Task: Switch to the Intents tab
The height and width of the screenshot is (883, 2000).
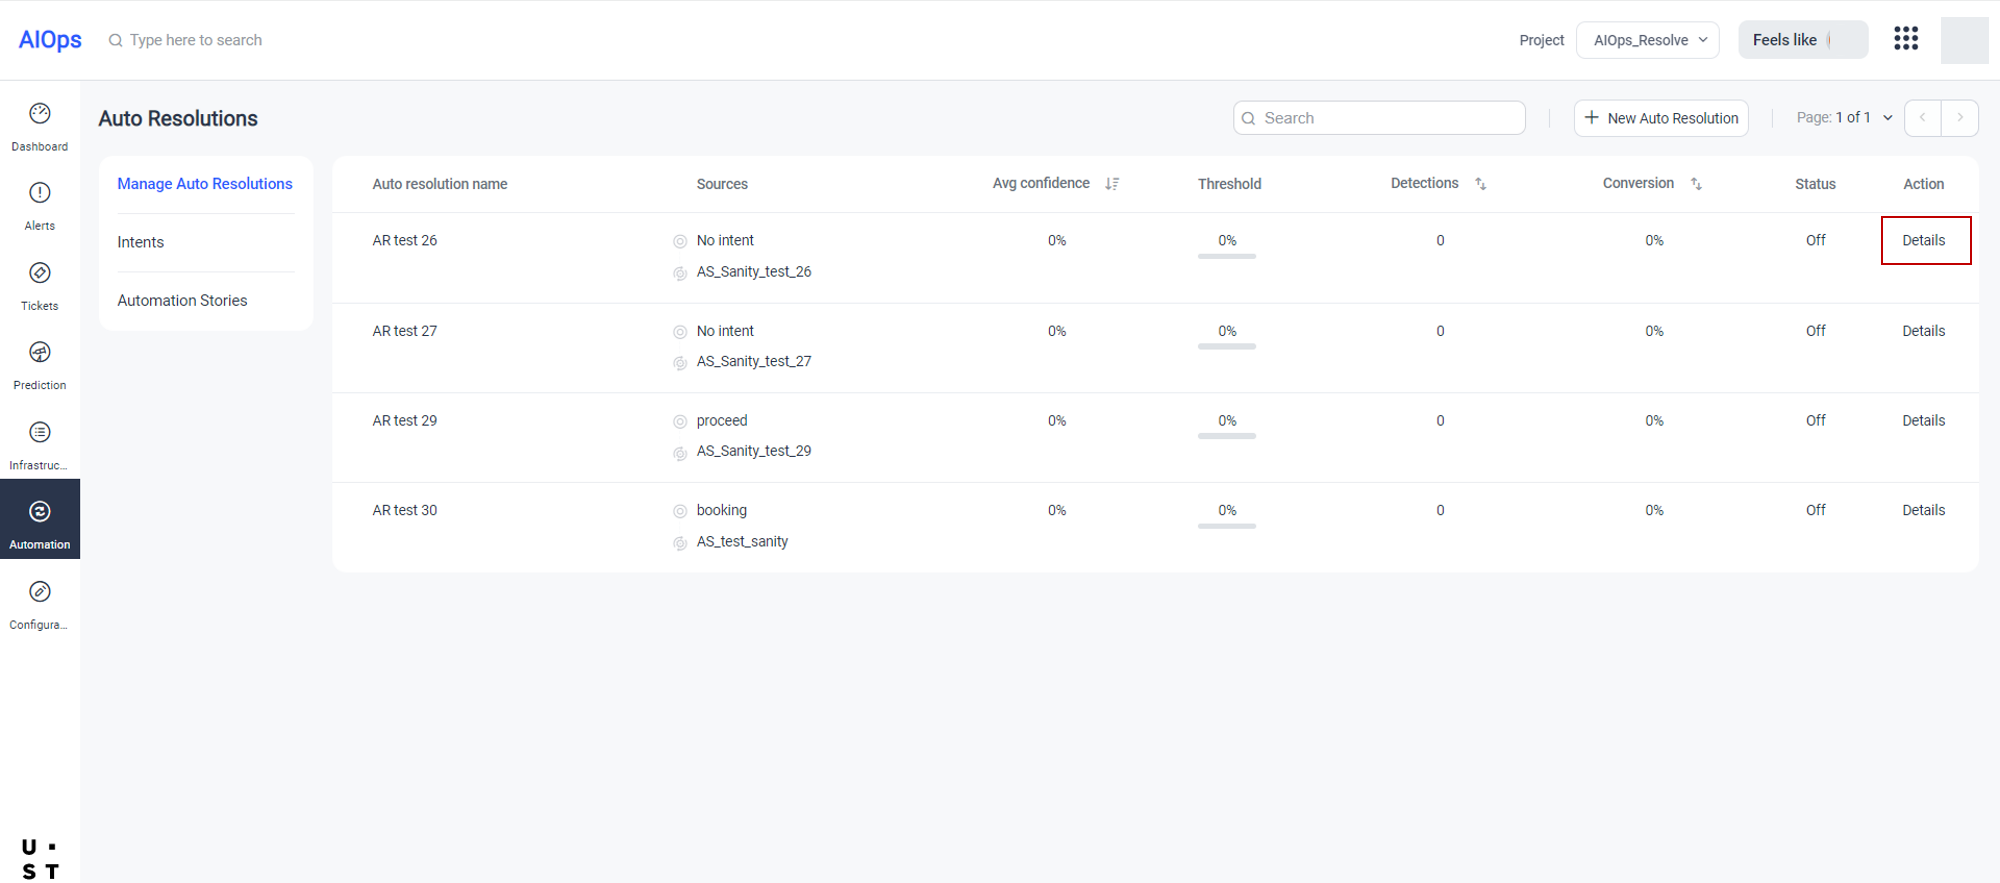Action: click(141, 242)
